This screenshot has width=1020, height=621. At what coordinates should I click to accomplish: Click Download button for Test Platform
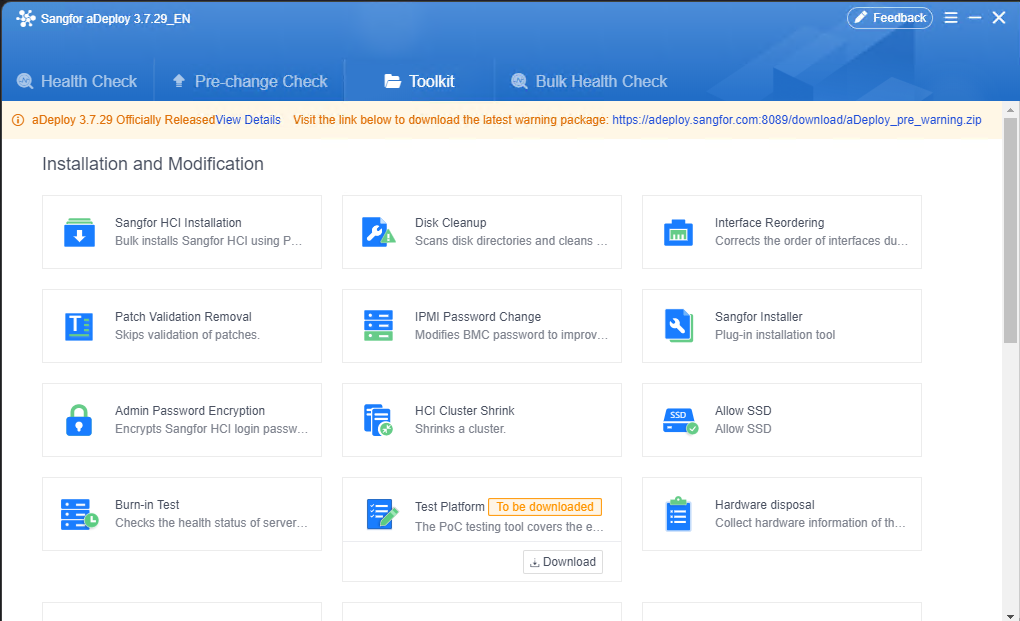tap(563, 562)
